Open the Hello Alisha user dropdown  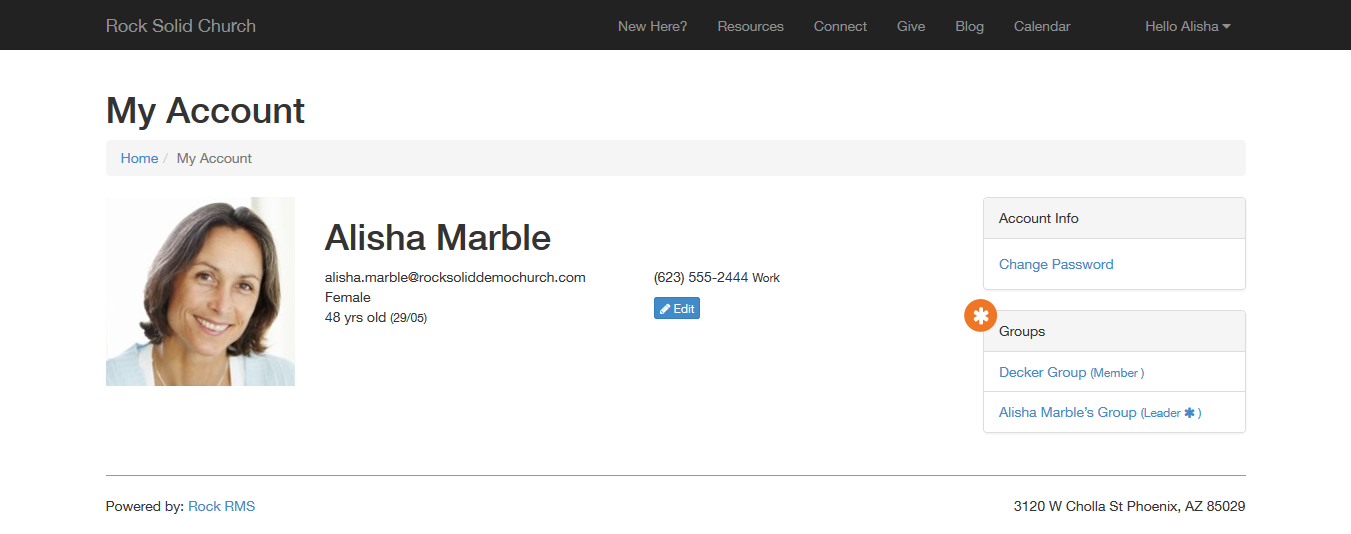click(1187, 26)
